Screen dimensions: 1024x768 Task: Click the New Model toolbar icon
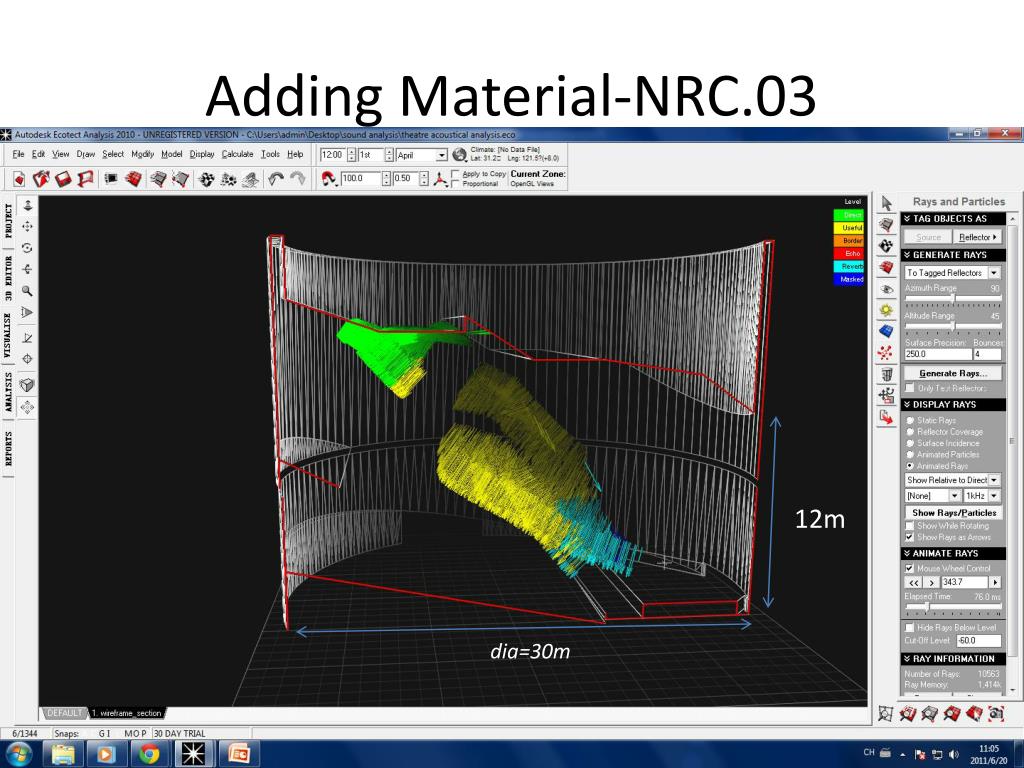pyautogui.click(x=19, y=179)
